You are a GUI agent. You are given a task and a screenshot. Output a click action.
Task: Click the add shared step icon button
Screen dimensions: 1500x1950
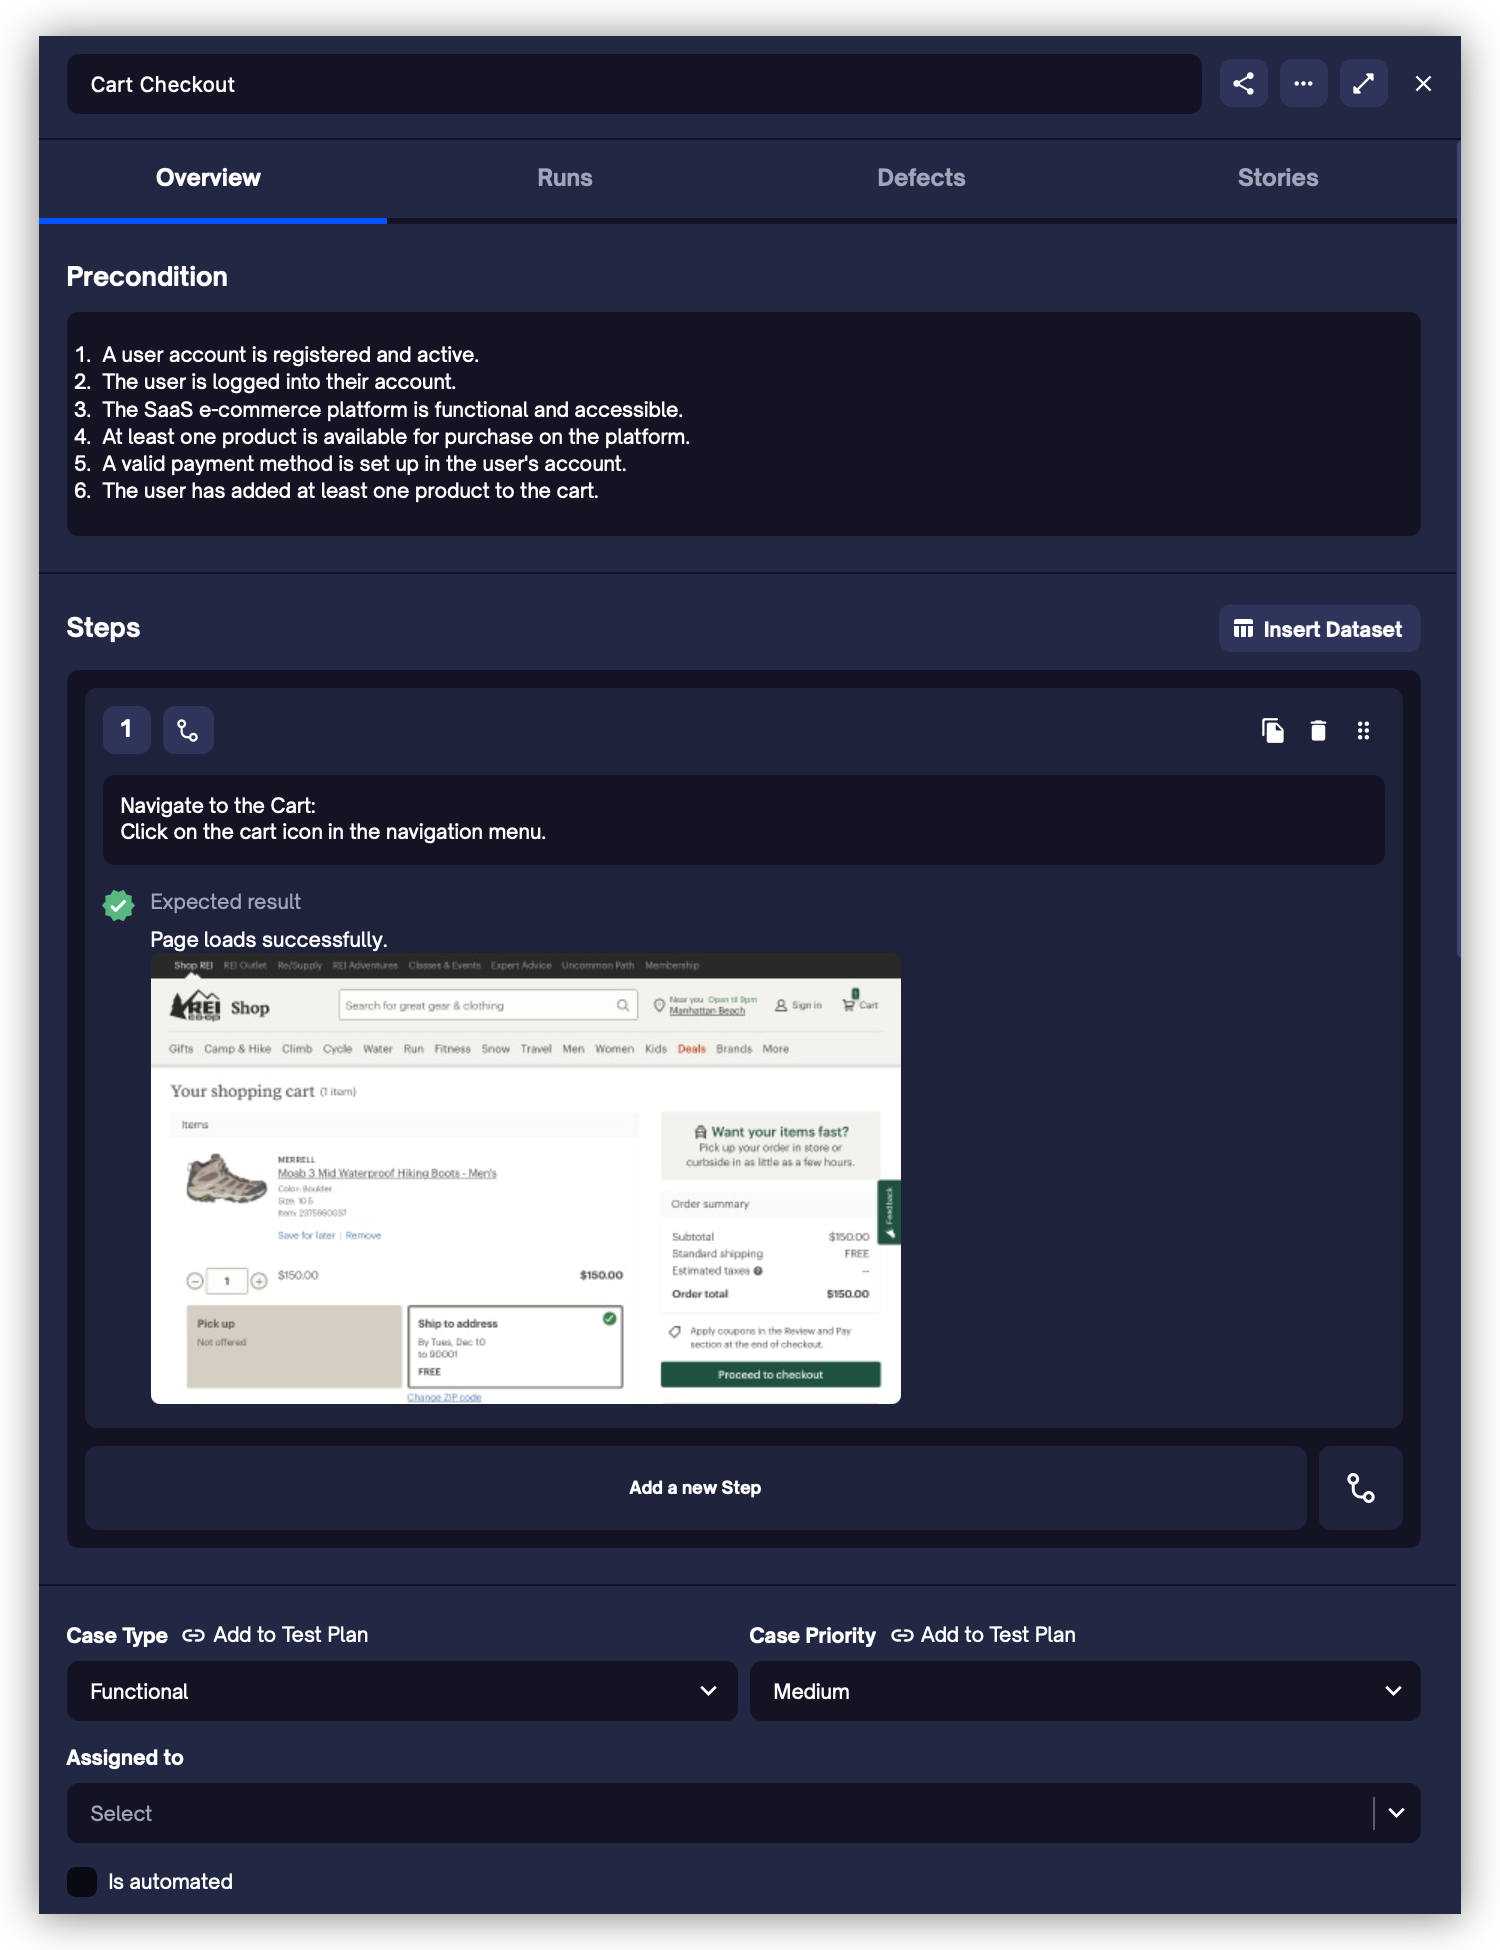tap(1360, 1488)
